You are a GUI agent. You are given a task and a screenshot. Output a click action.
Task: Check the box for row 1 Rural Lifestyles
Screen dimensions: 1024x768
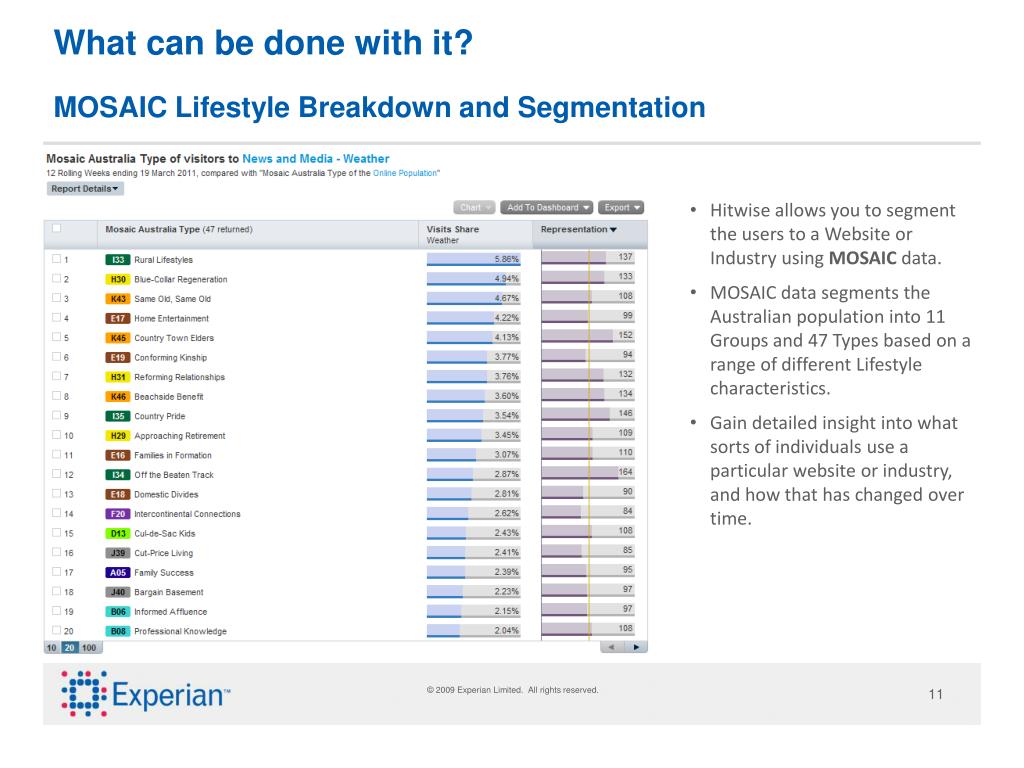[57, 259]
